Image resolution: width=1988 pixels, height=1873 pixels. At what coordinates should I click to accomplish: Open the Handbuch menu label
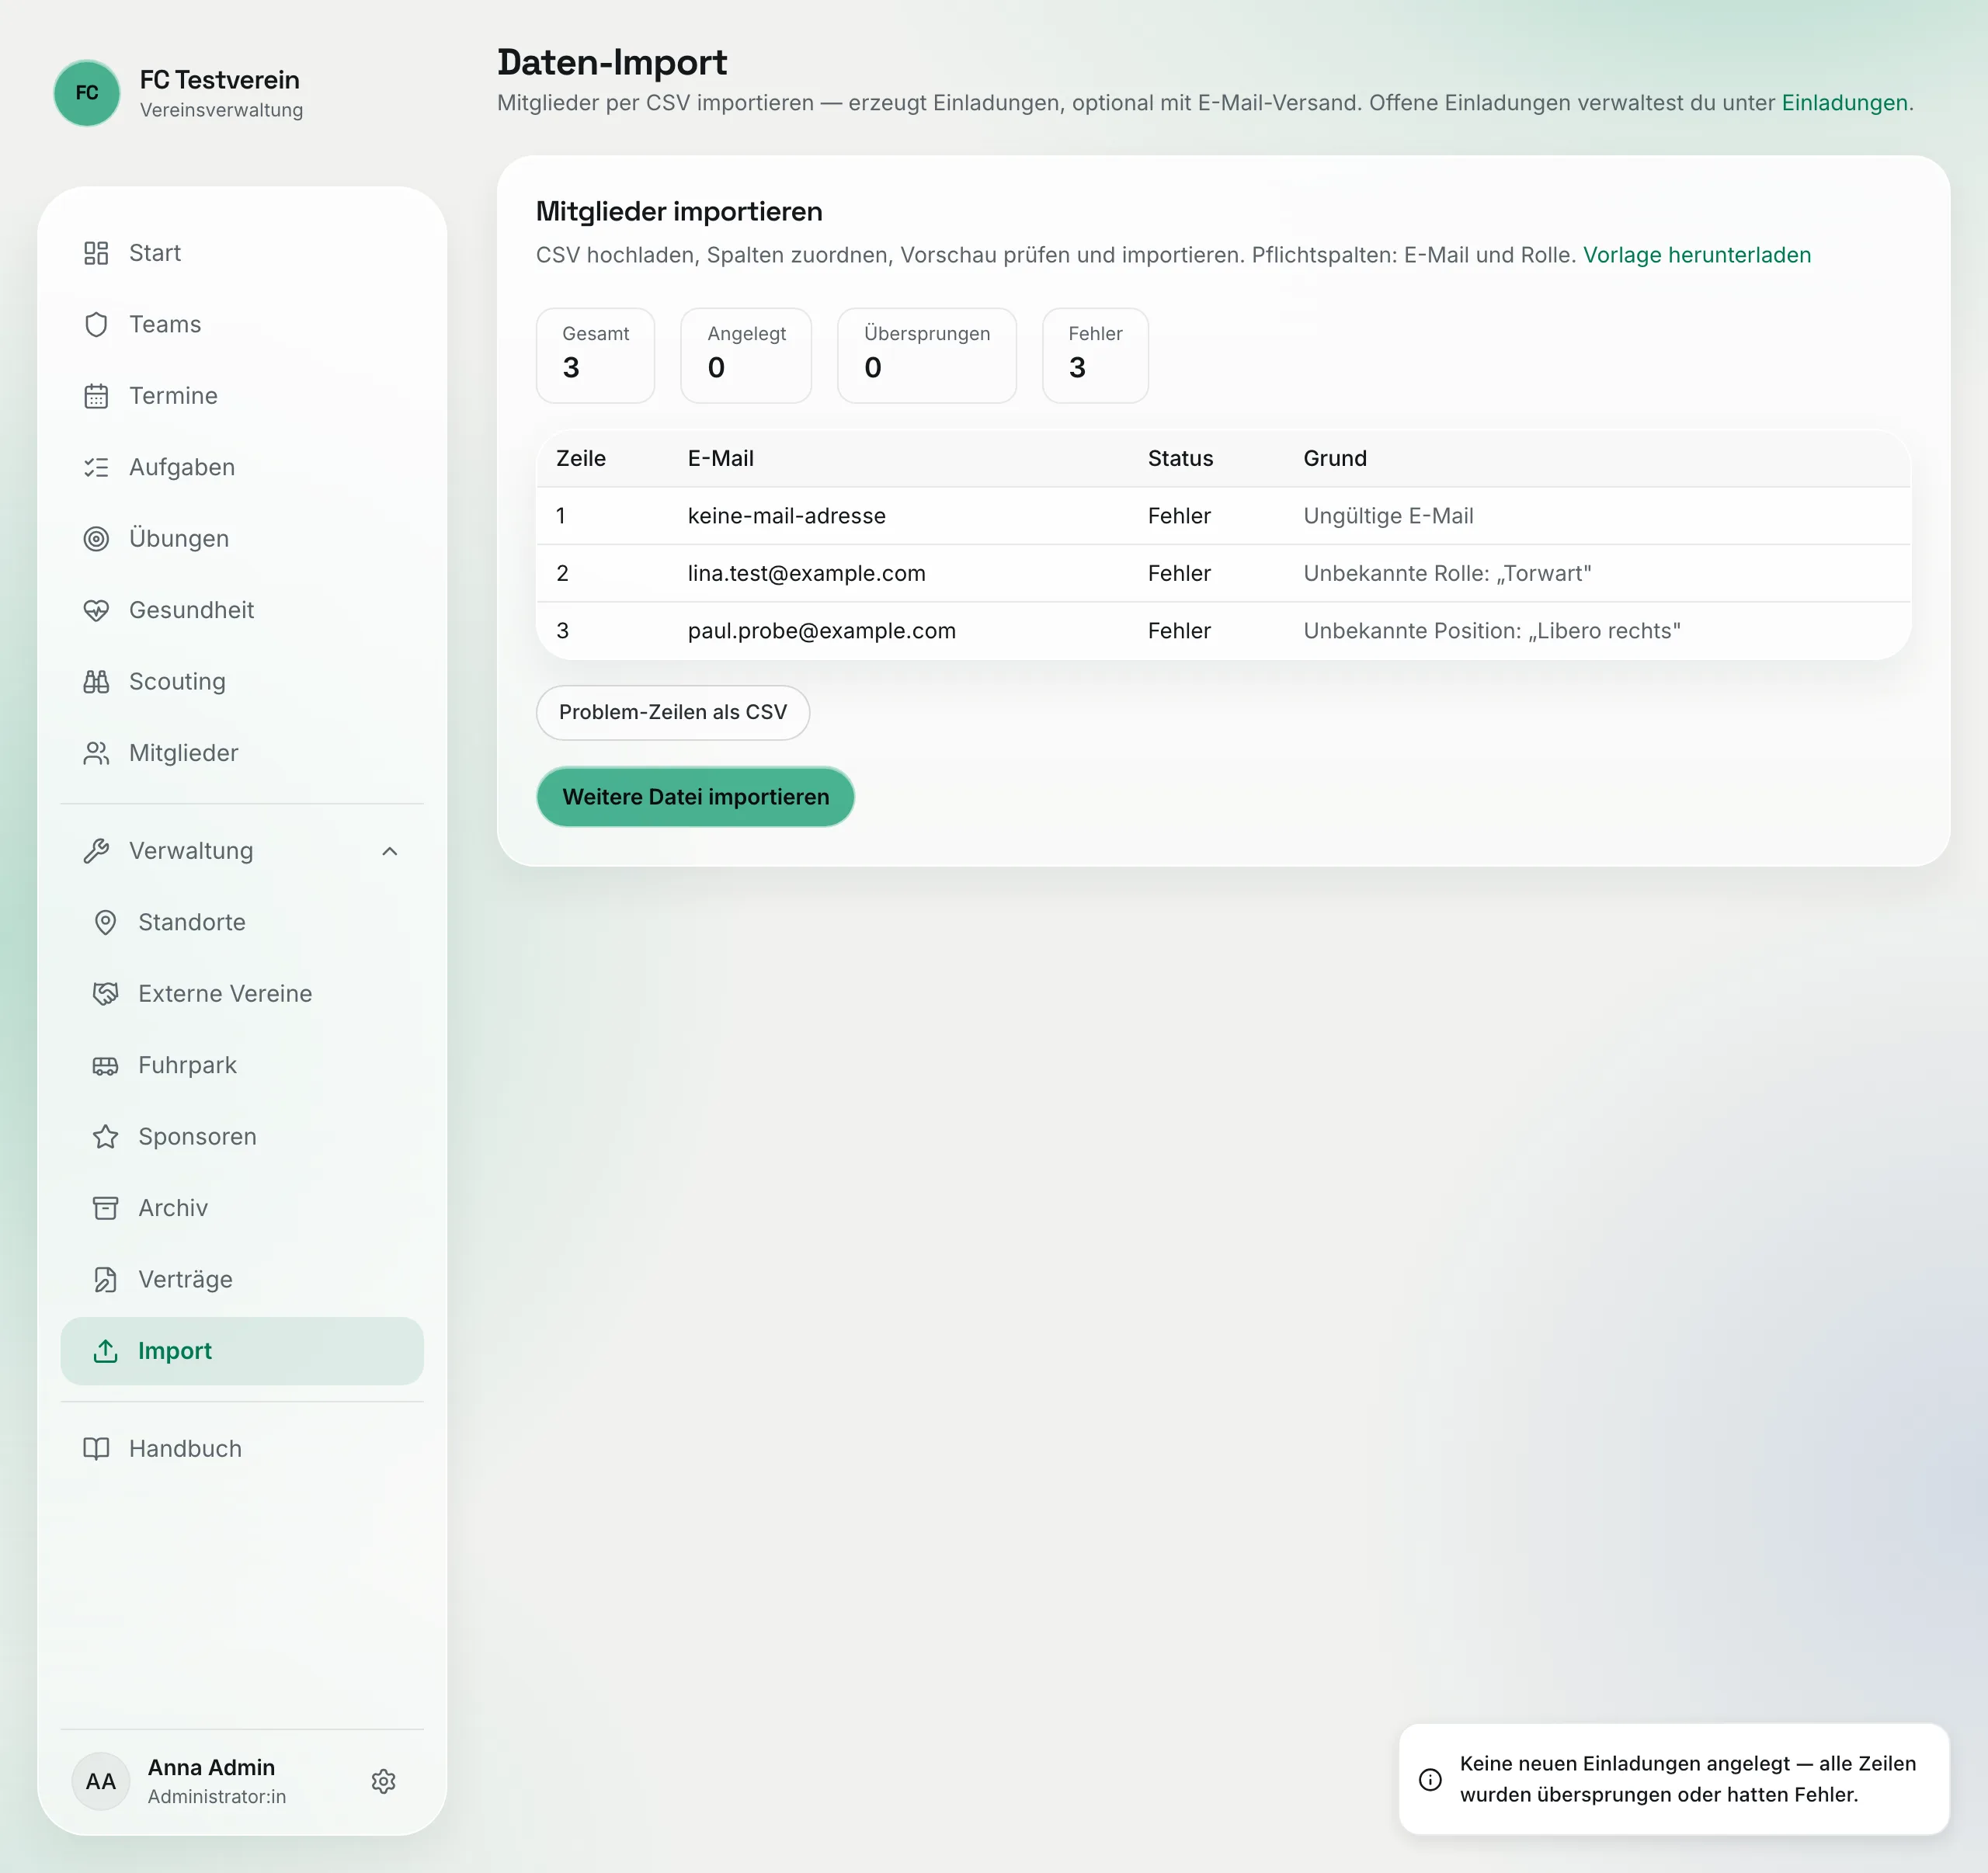(x=185, y=1448)
